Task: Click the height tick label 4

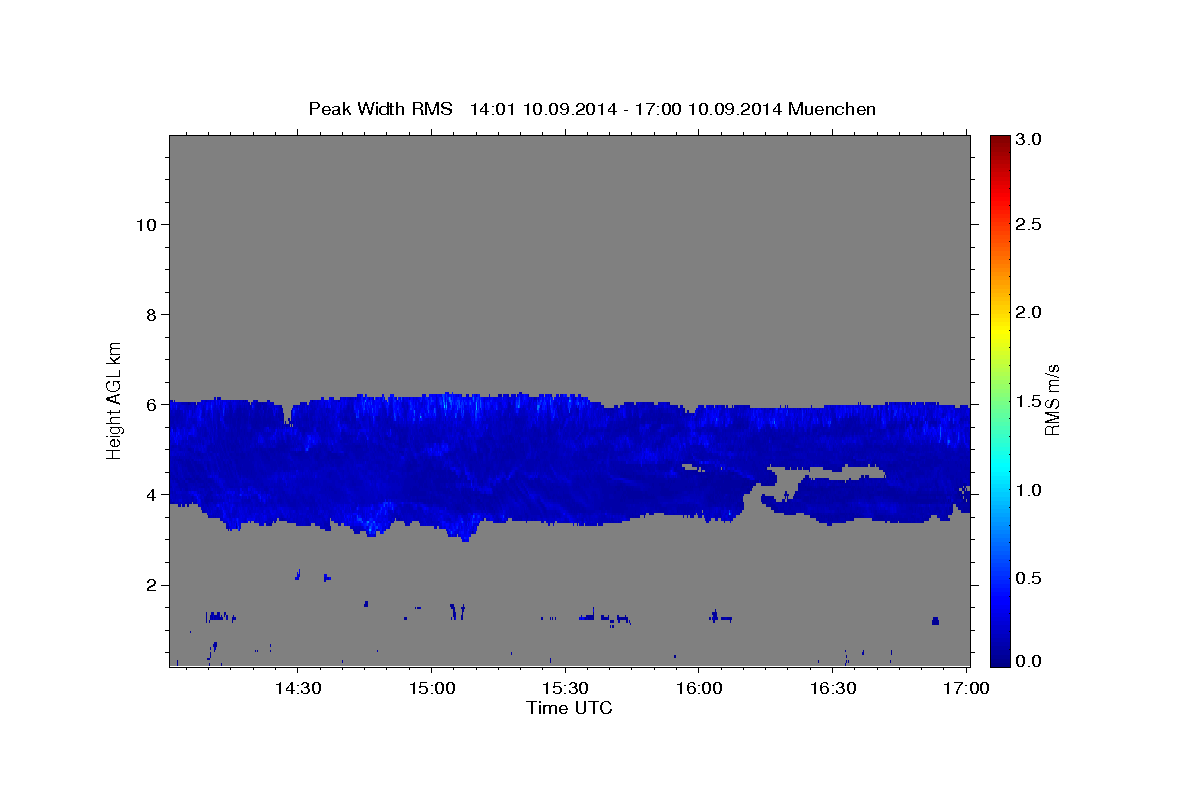Action: click(x=150, y=495)
